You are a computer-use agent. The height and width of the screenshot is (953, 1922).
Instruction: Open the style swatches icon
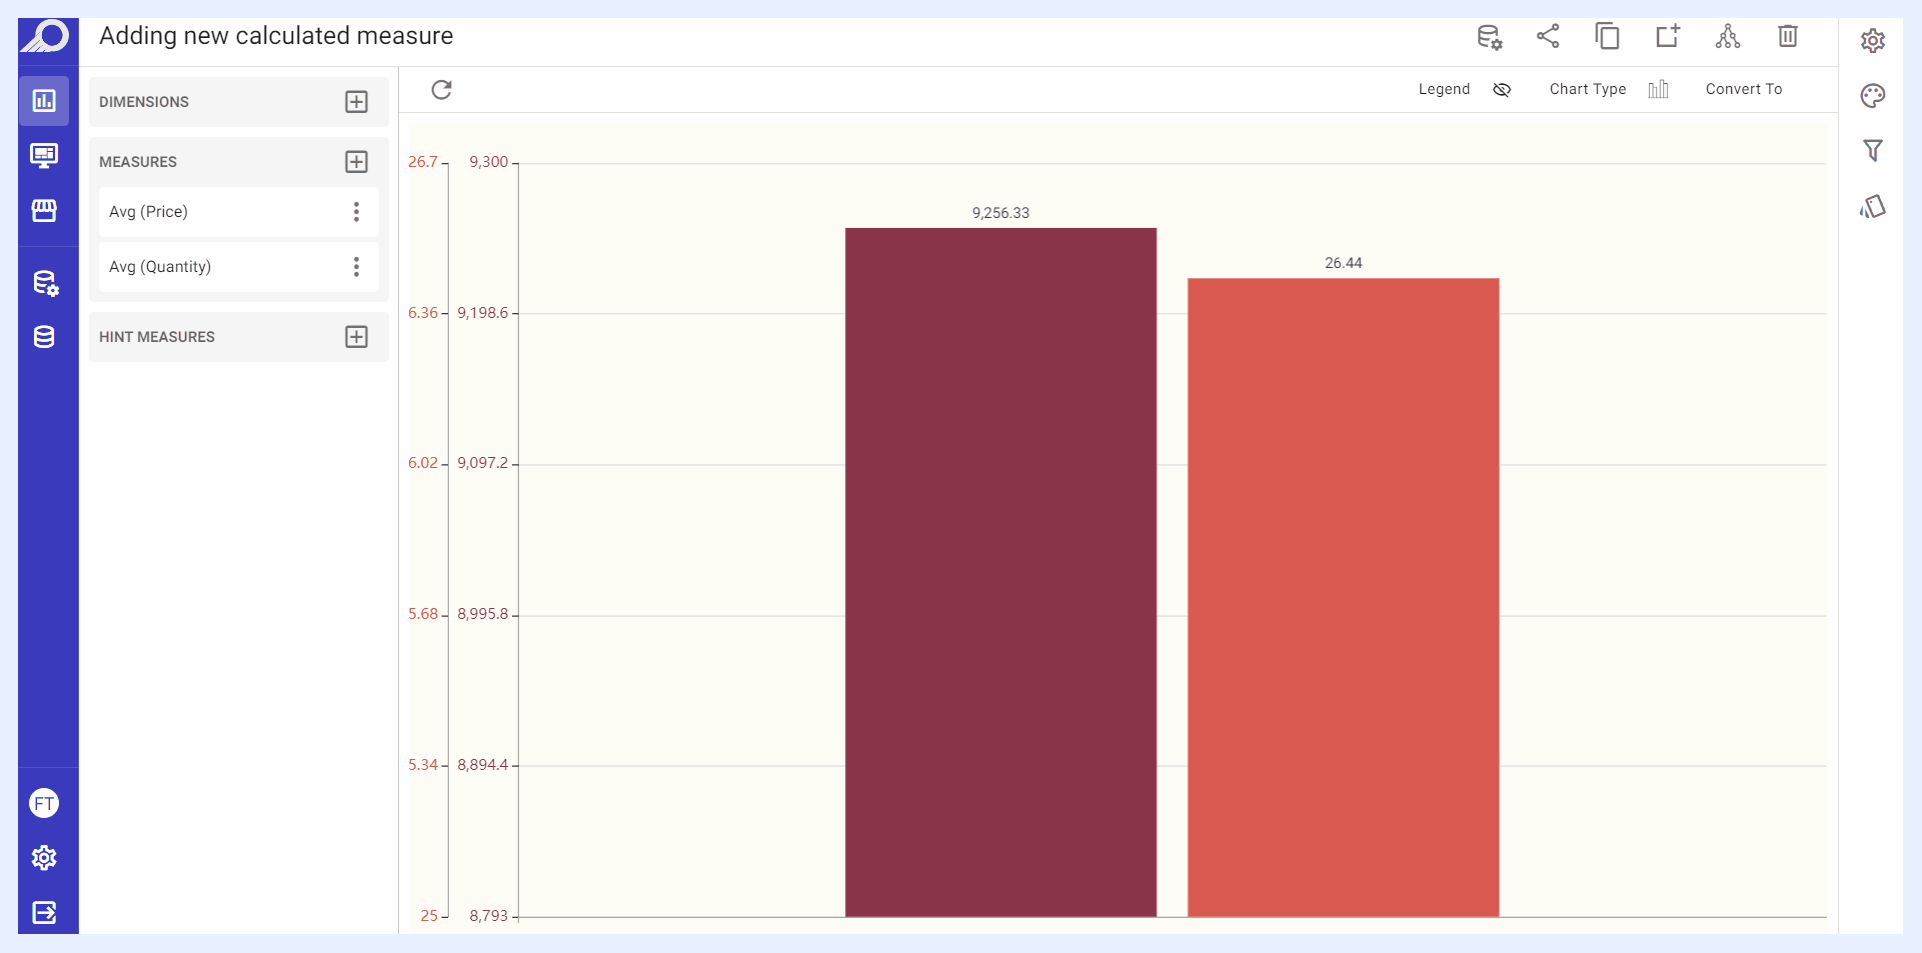click(1873, 207)
